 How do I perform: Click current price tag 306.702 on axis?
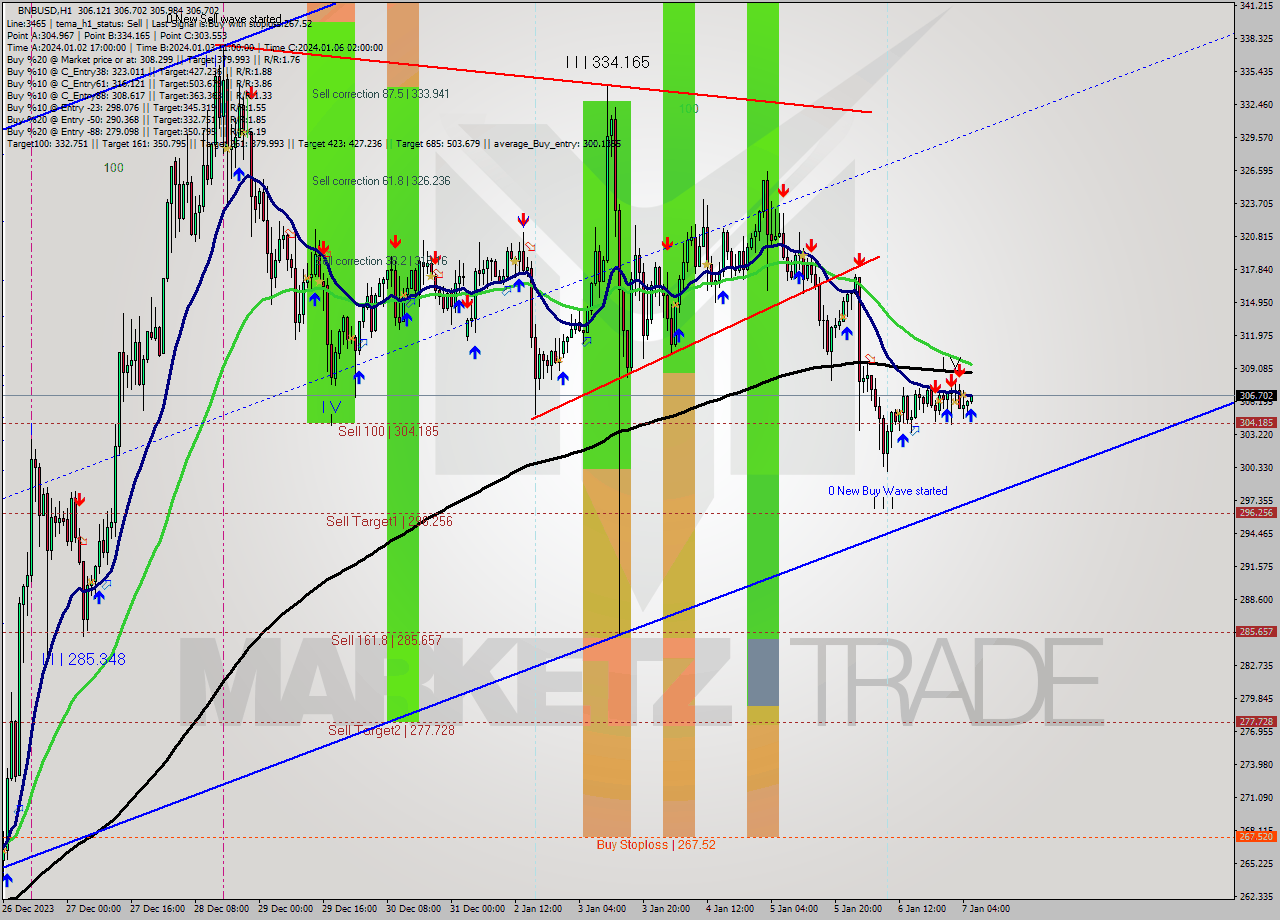(x=1256, y=396)
